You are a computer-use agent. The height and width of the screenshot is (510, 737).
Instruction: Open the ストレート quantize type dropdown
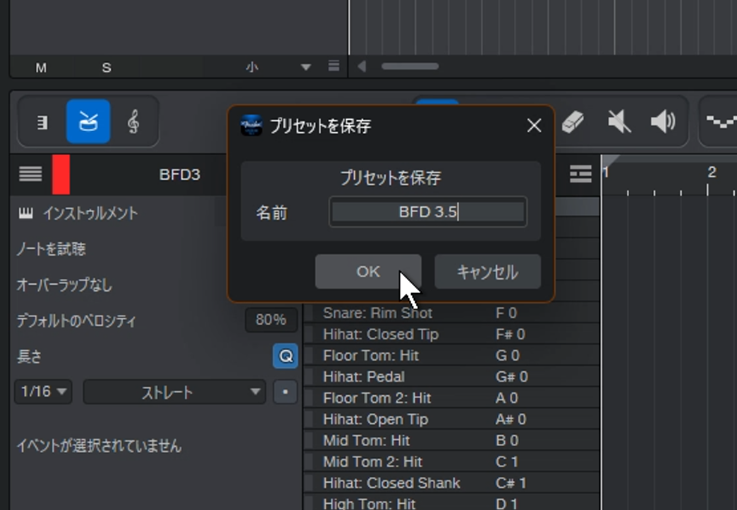point(174,392)
